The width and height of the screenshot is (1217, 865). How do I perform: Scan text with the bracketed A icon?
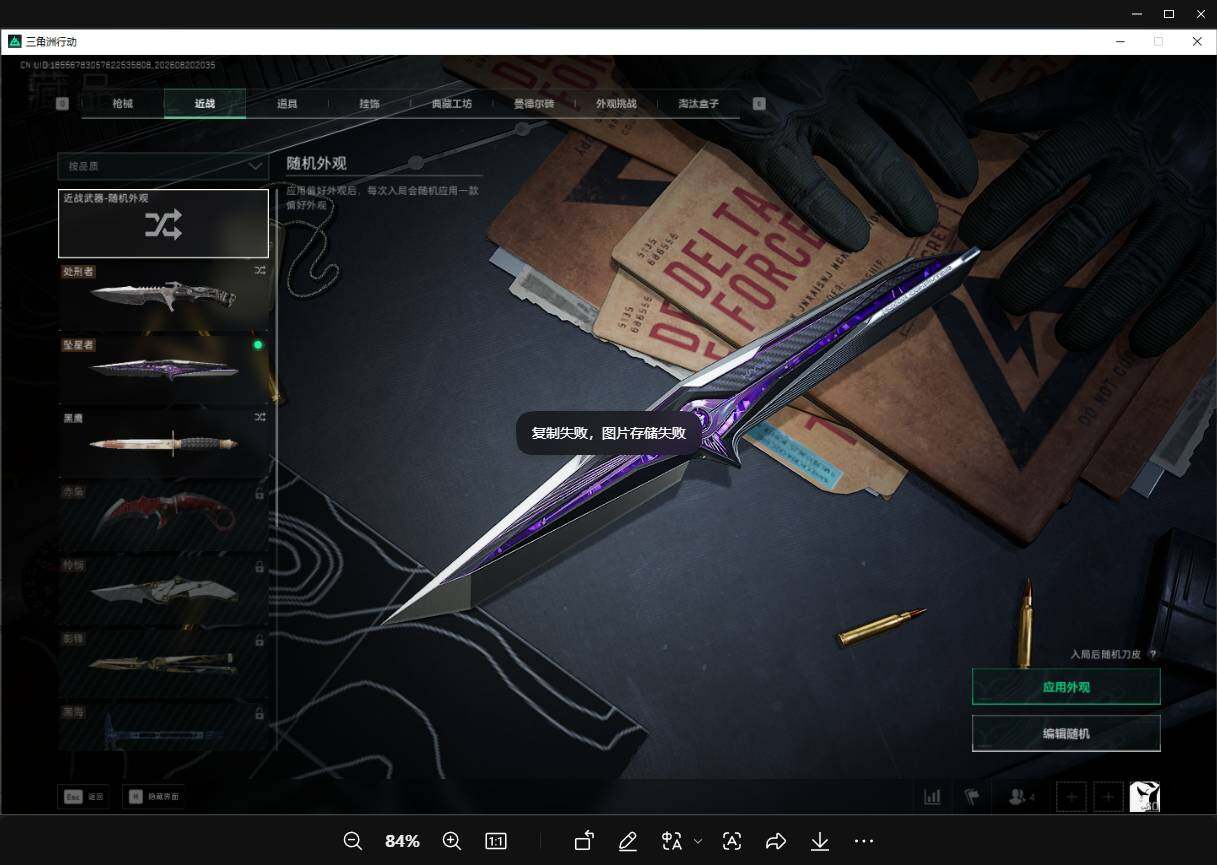click(x=732, y=841)
